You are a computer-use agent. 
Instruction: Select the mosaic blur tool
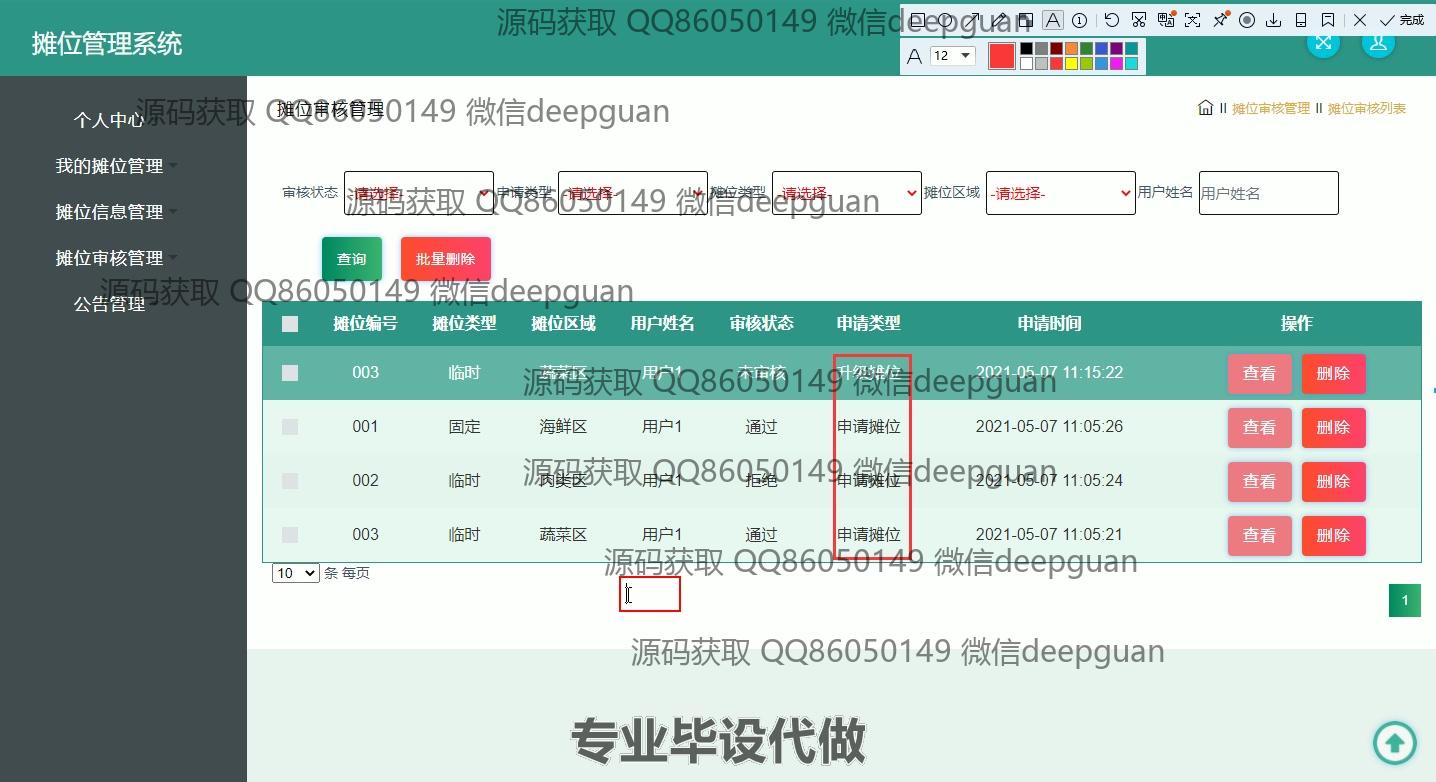click(1025, 20)
